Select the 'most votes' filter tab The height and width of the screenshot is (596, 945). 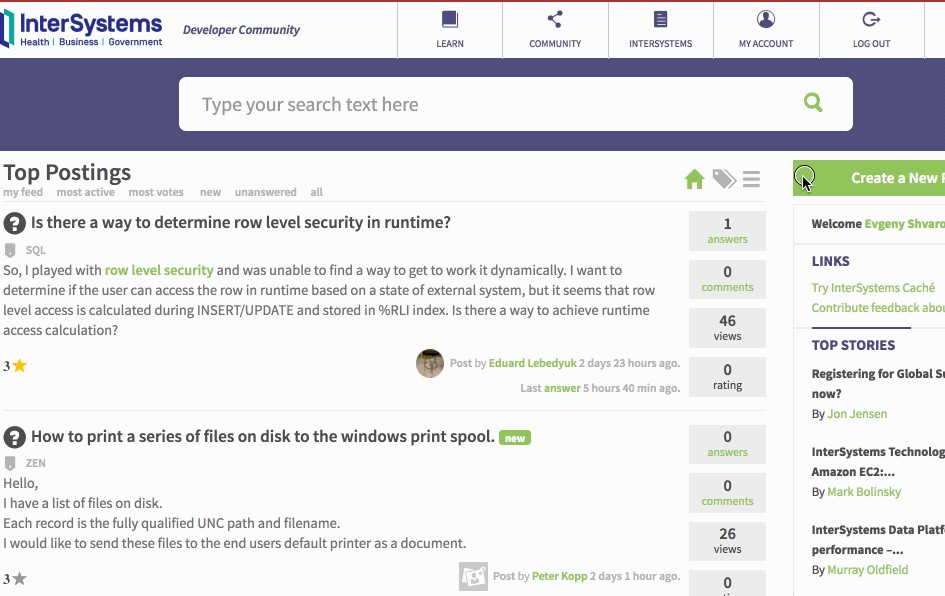[155, 192]
